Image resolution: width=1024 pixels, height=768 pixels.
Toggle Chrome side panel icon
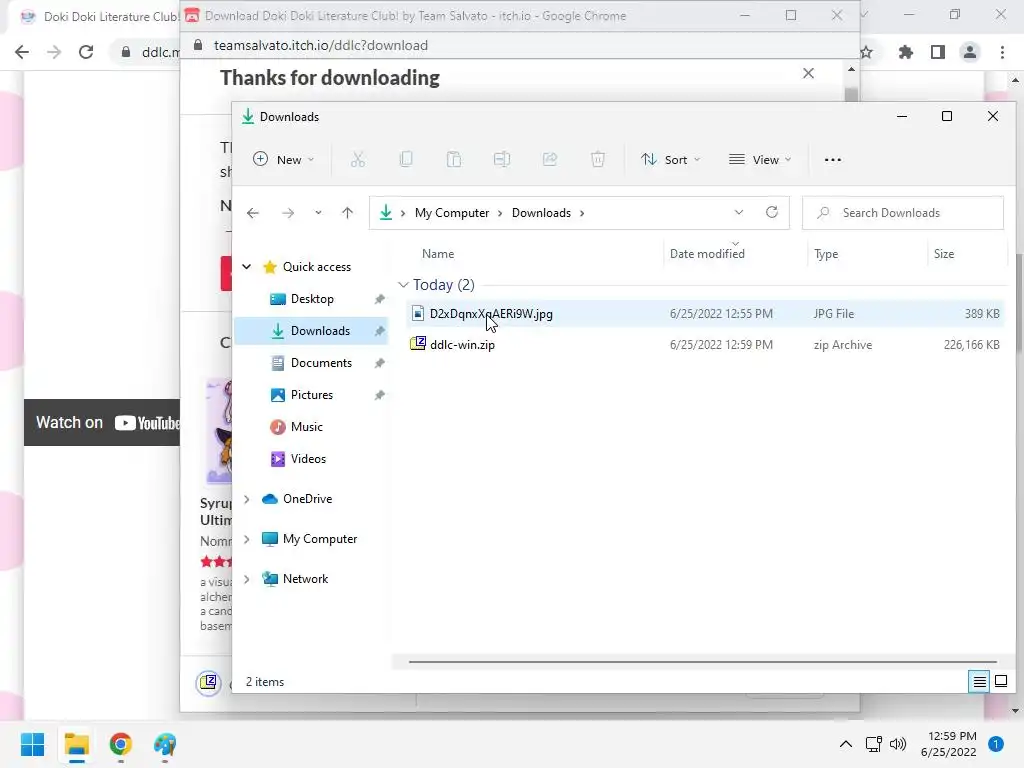pyautogui.click(x=938, y=52)
